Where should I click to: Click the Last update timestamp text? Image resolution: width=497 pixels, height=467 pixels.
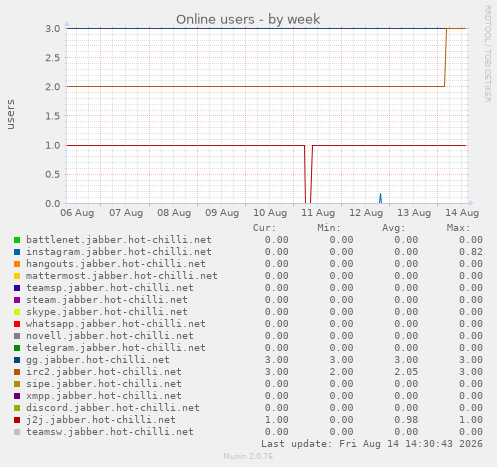(x=372, y=444)
